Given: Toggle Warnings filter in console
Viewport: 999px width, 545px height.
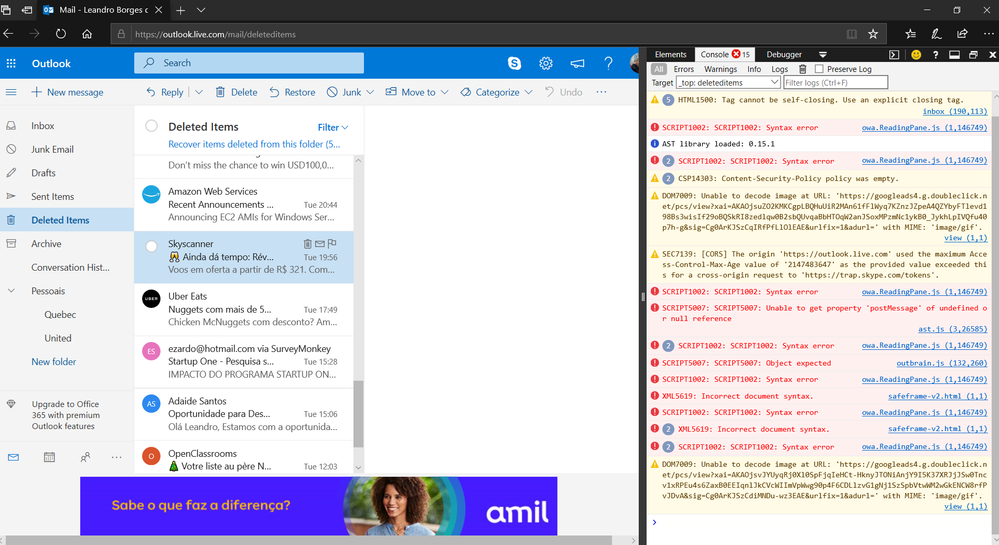Looking at the screenshot, I should [720, 69].
